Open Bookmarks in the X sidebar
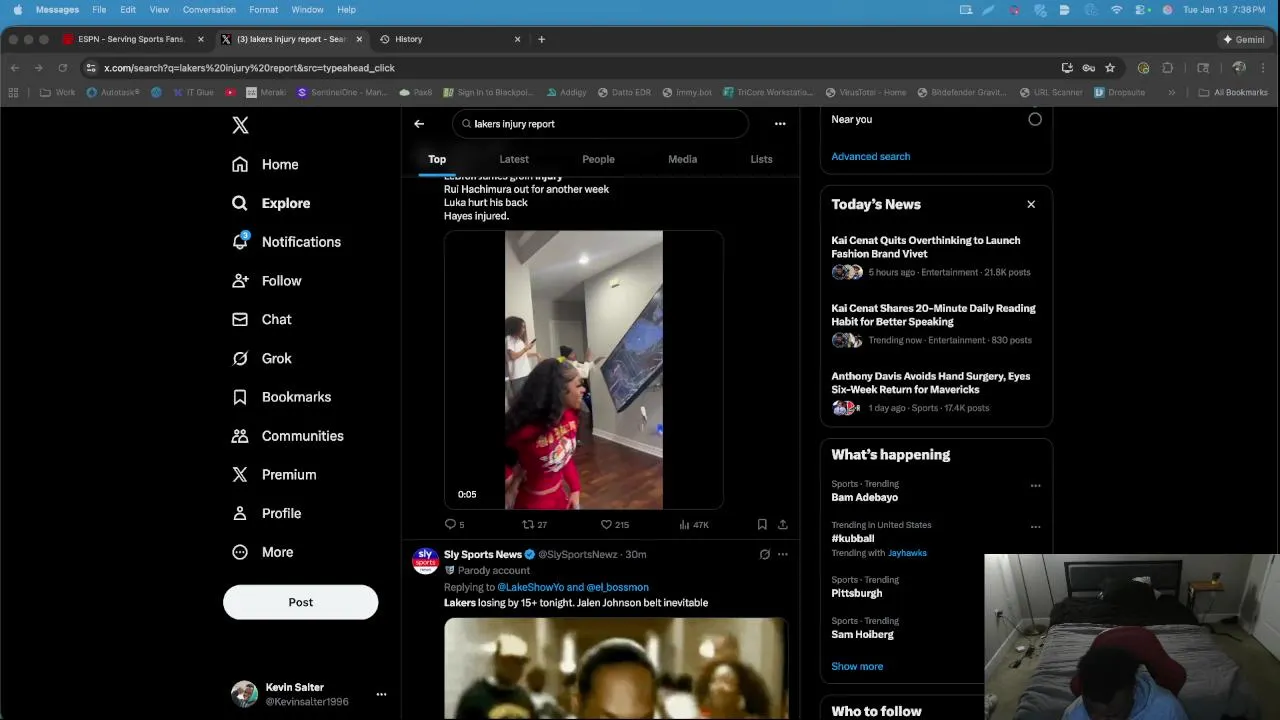Screen dimensions: 1280x720 click(282, 397)
